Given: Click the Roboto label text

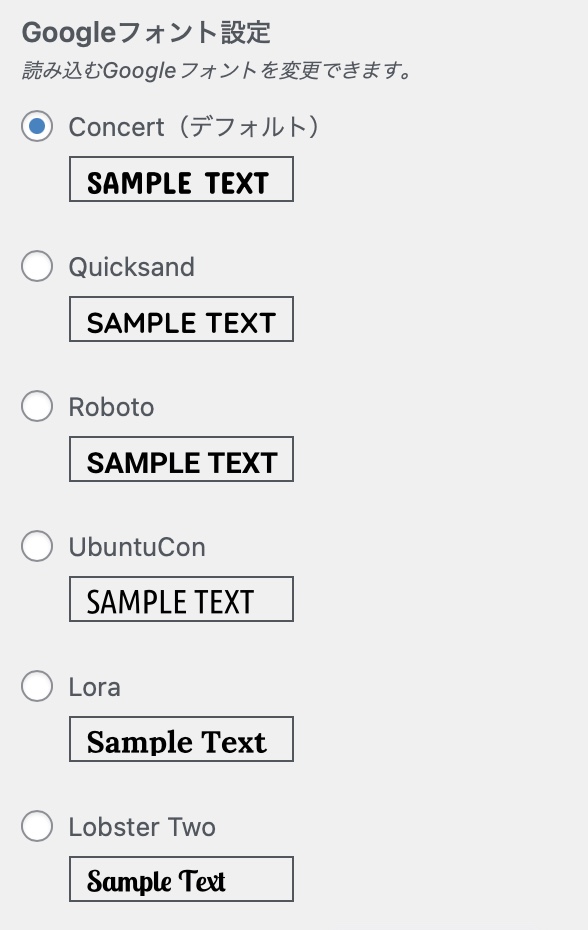Looking at the screenshot, I should pyautogui.click(x=112, y=407).
